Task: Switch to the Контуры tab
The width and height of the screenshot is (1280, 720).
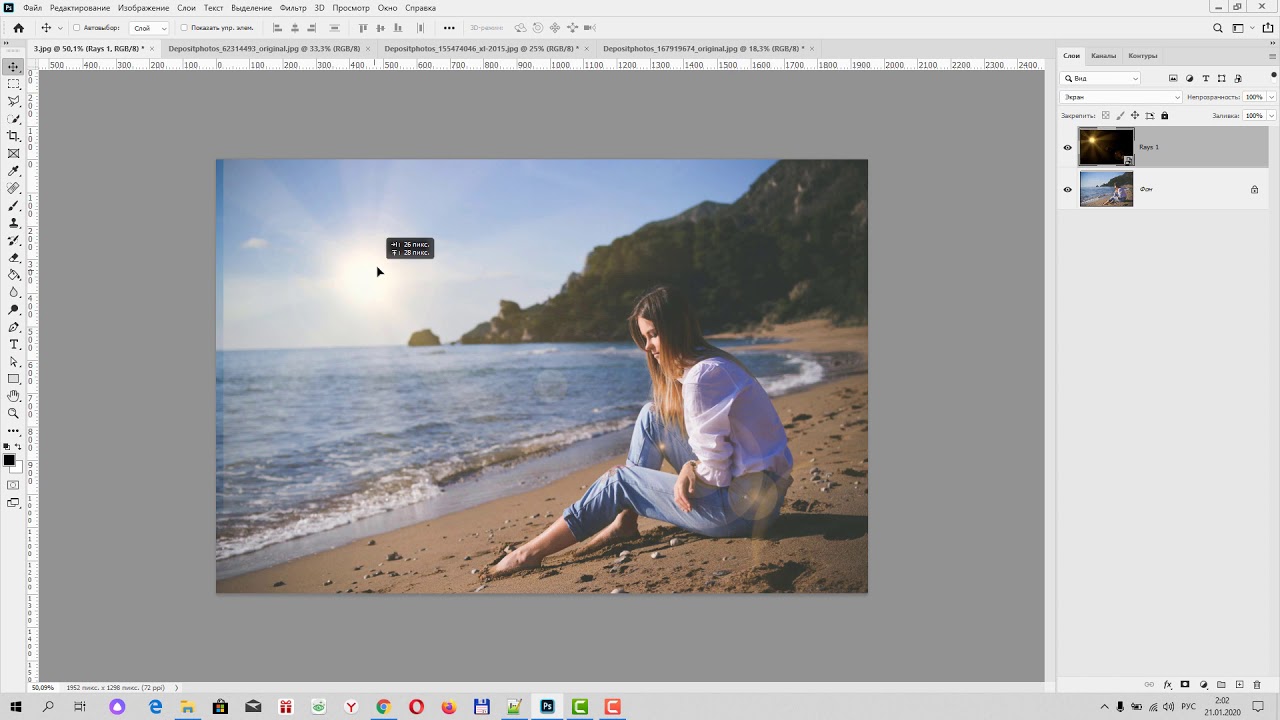Action: (1142, 56)
